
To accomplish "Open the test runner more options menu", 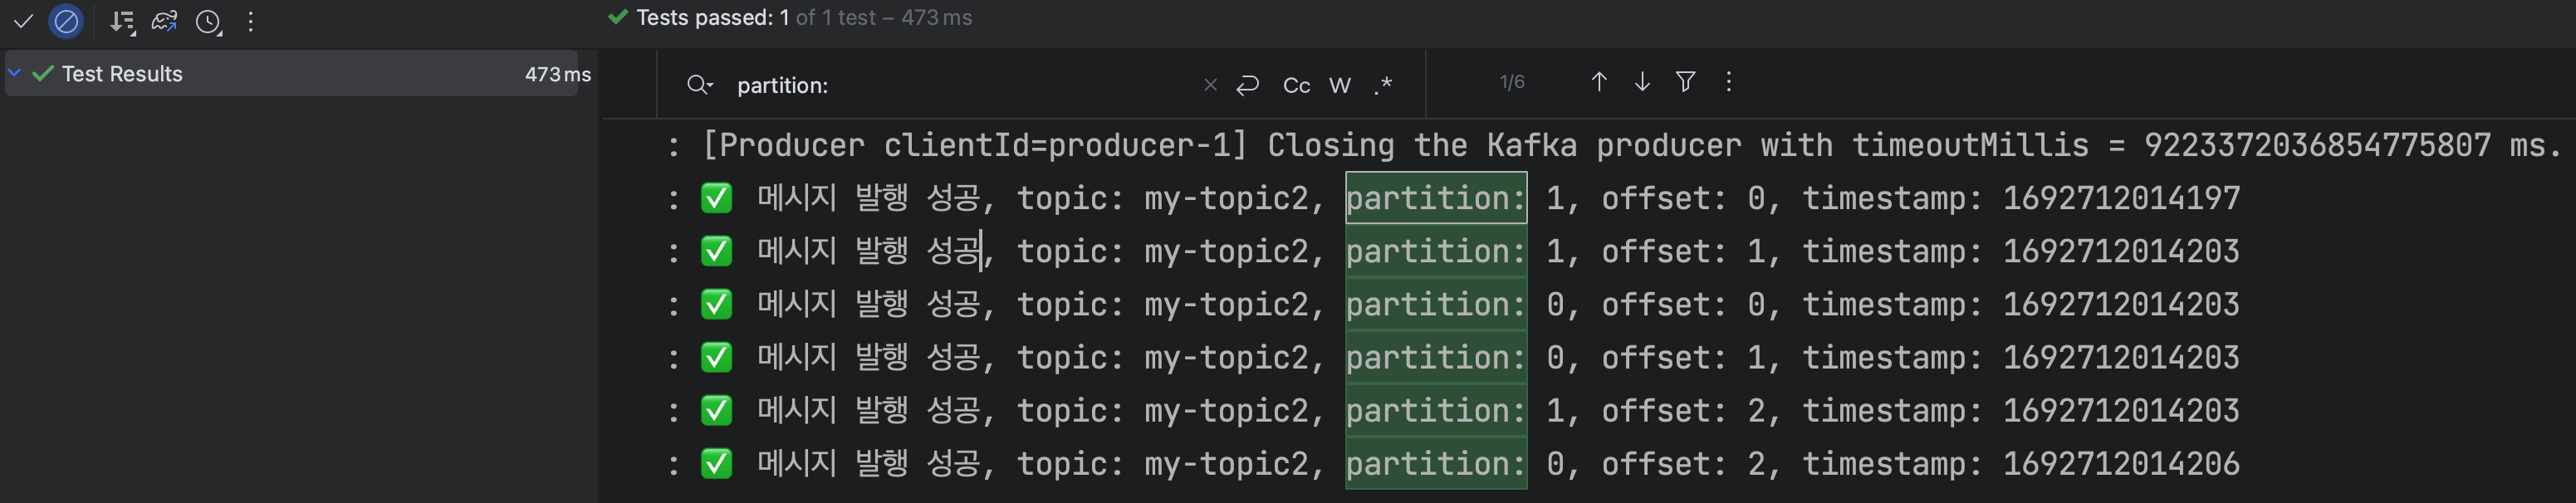I will (x=250, y=21).
